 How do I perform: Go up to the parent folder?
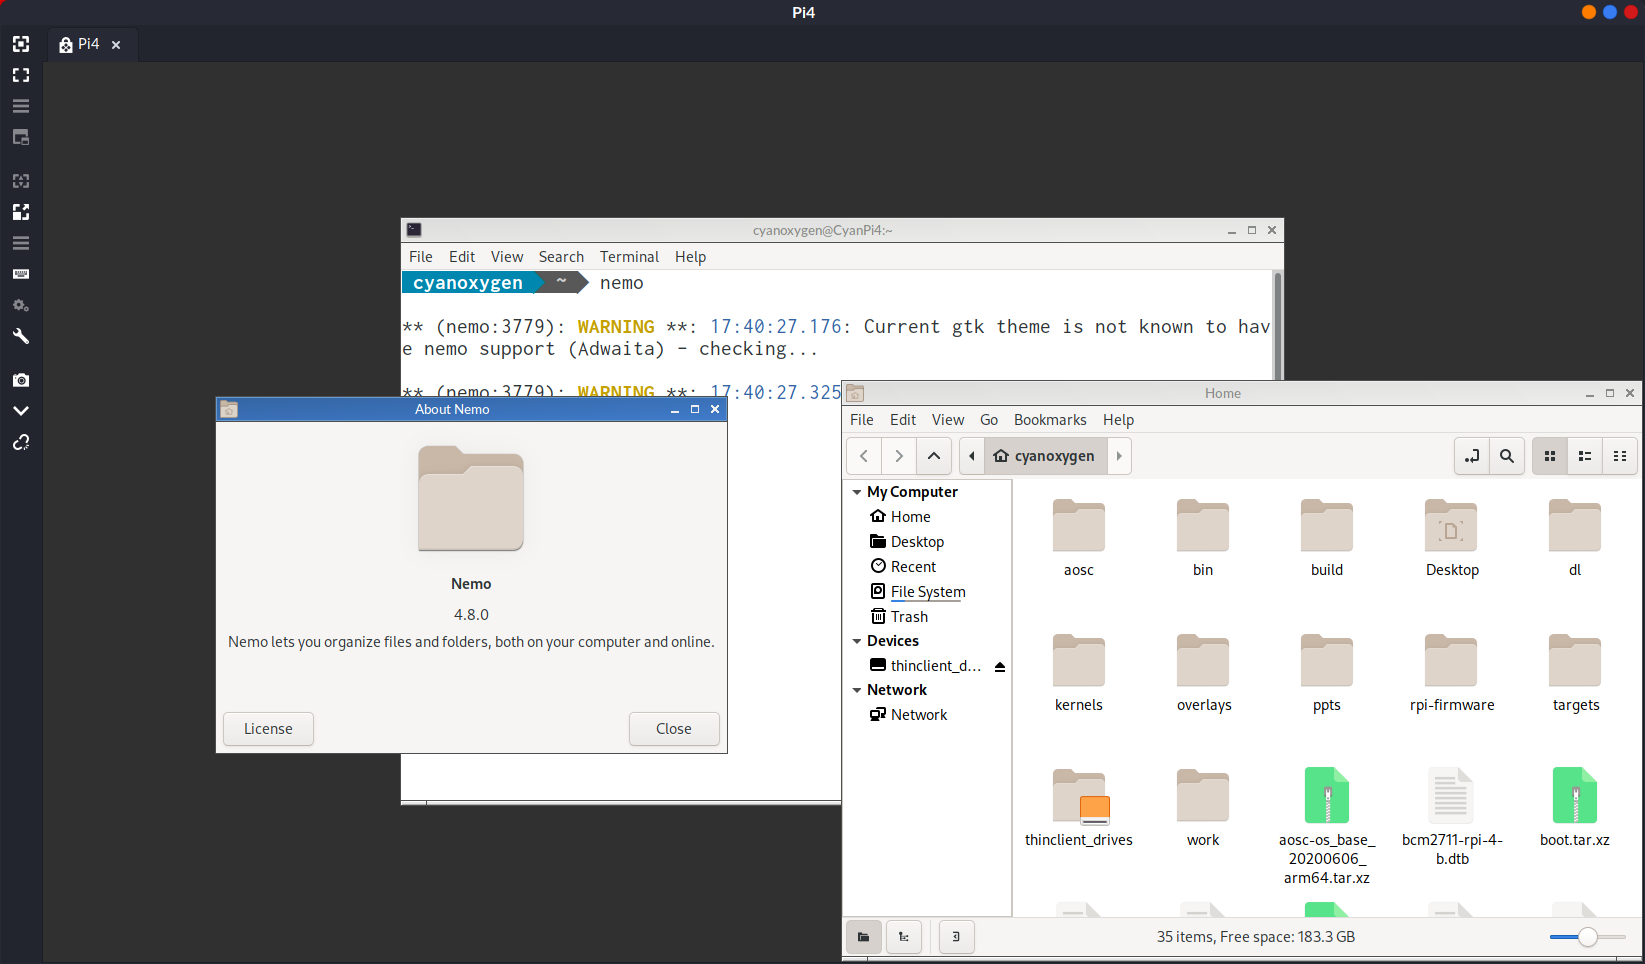point(934,456)
